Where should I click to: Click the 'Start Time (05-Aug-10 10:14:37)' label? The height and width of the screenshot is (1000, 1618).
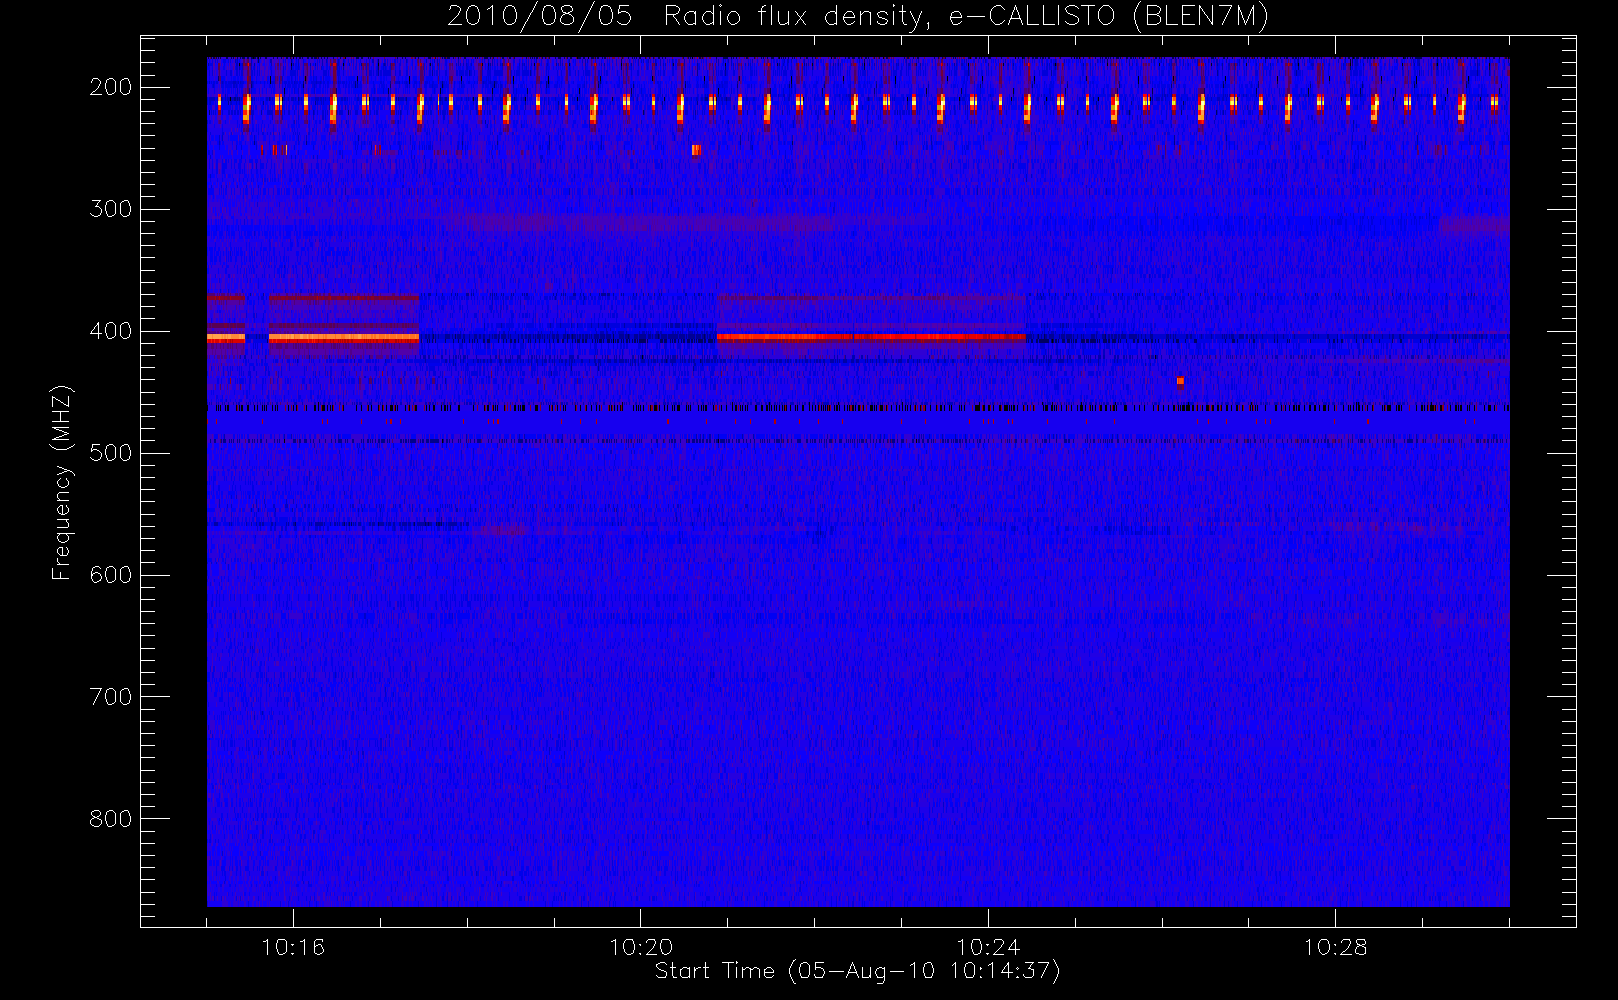tap(857, 971)
